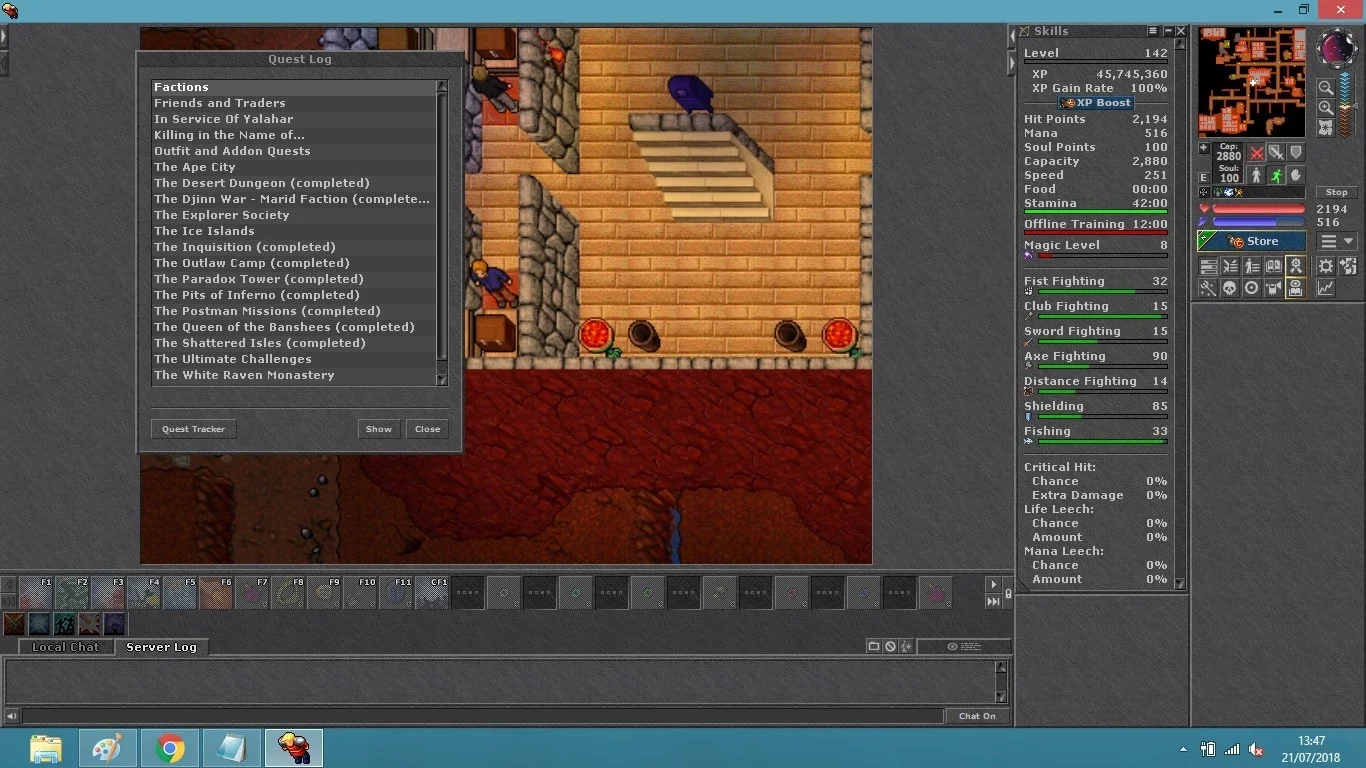Click the arrows icon right of the gear
The image size is (1366, 768).
click(1348, 266)
